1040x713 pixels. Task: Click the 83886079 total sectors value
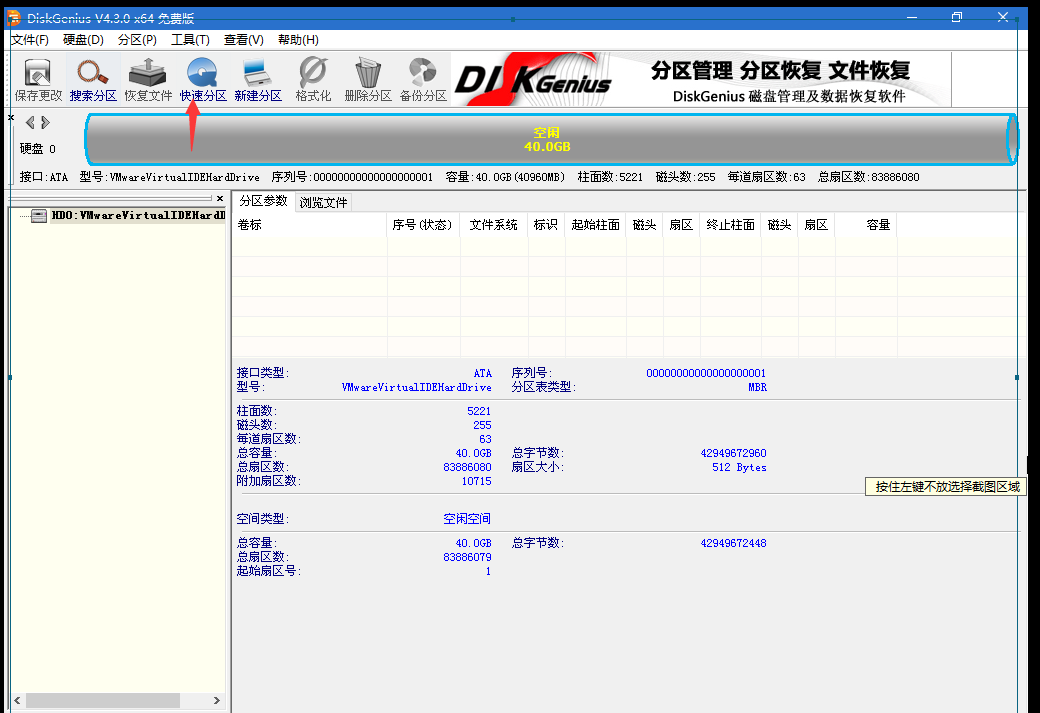468,557
